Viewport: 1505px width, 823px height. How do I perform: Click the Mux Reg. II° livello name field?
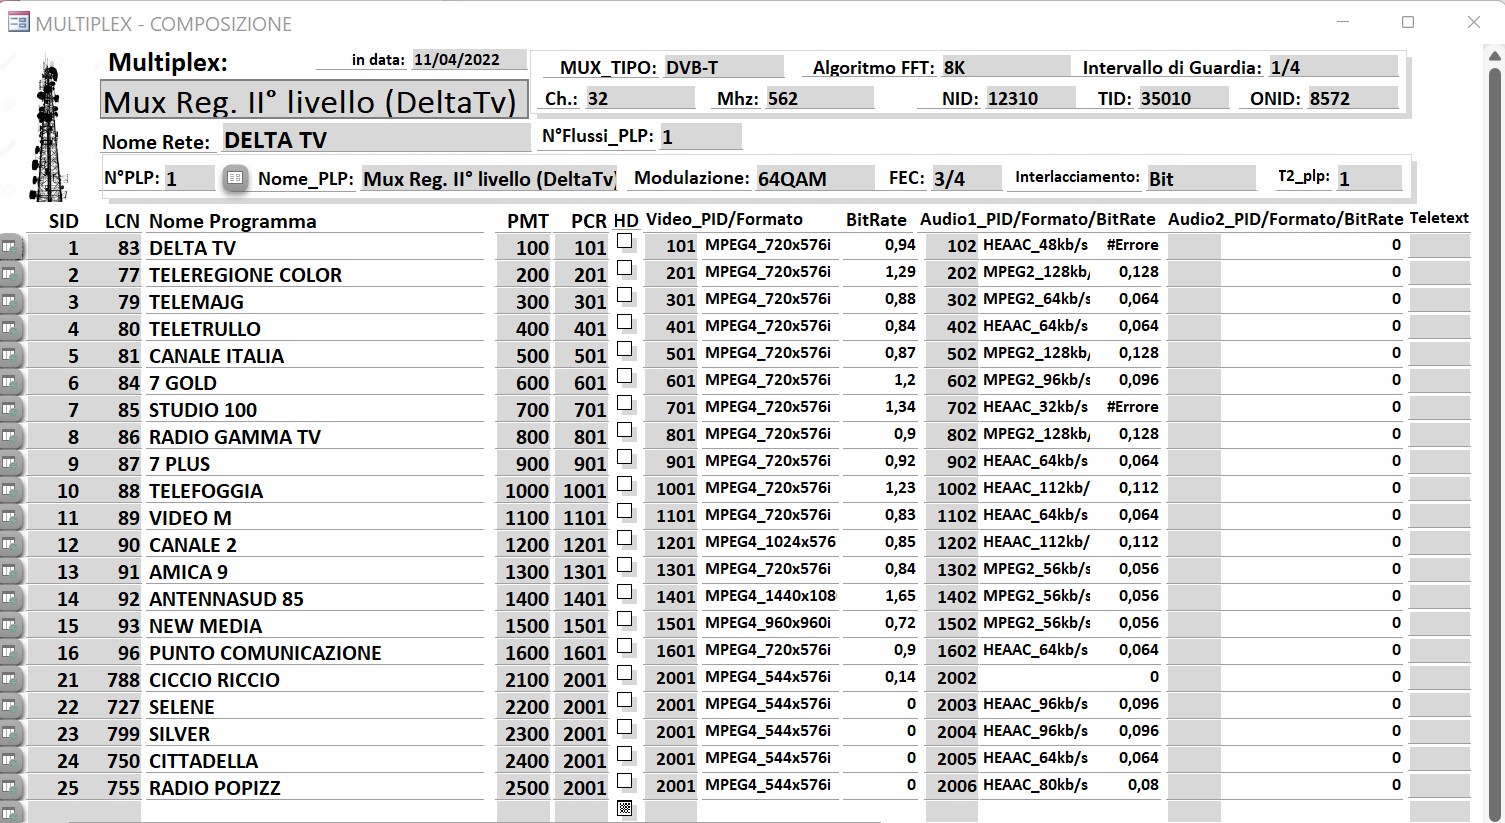(314, 101)
